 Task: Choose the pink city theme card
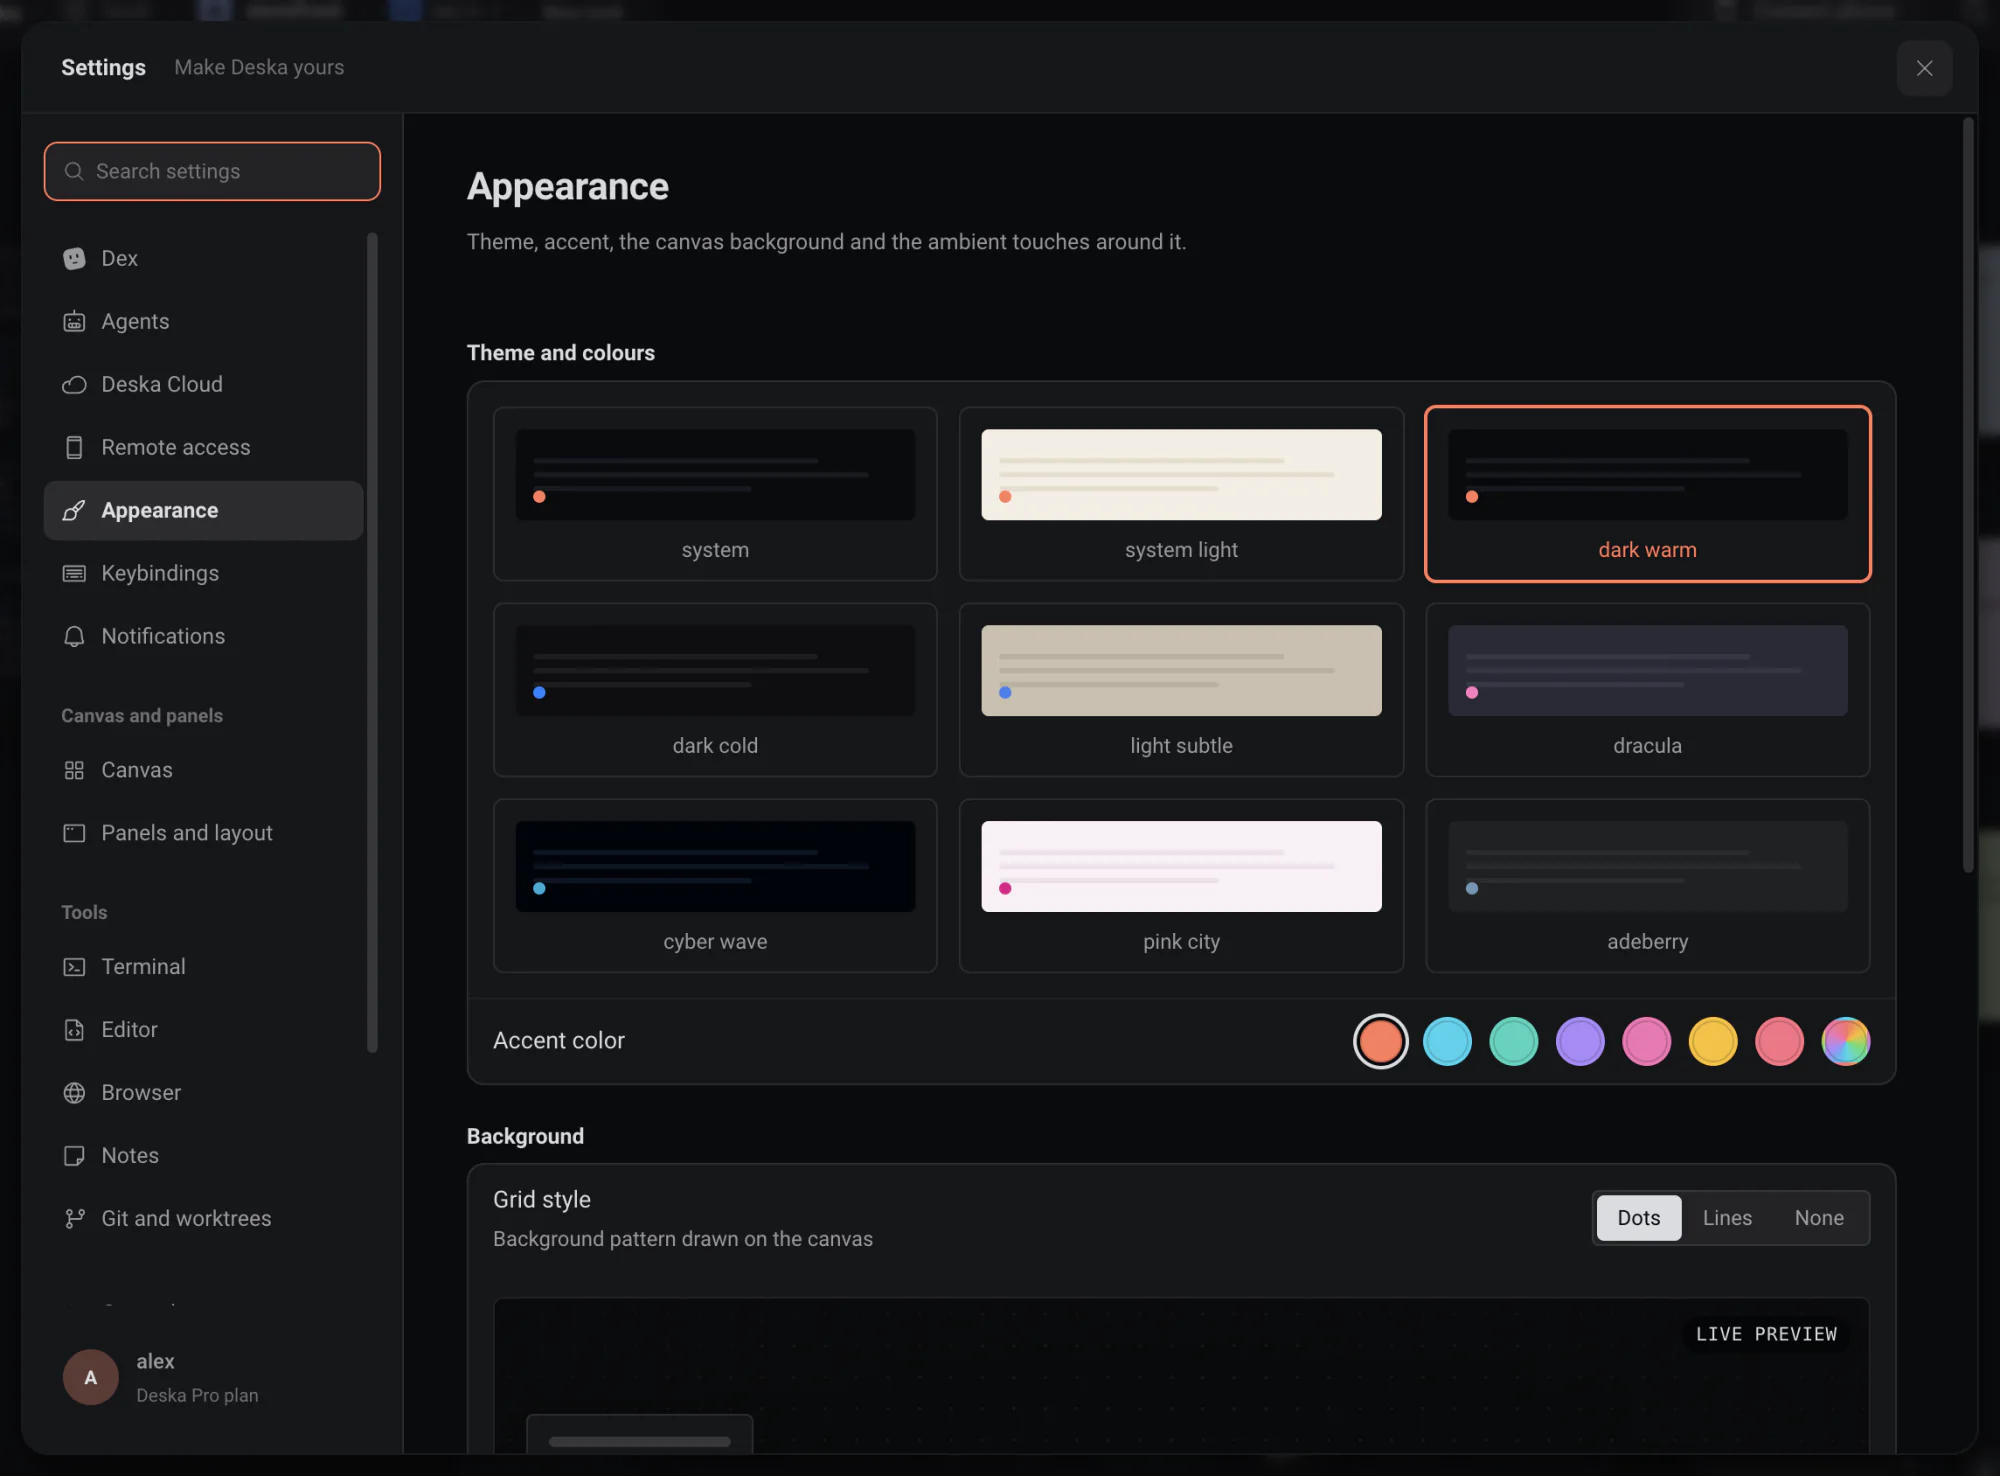tap(1181, 886)
